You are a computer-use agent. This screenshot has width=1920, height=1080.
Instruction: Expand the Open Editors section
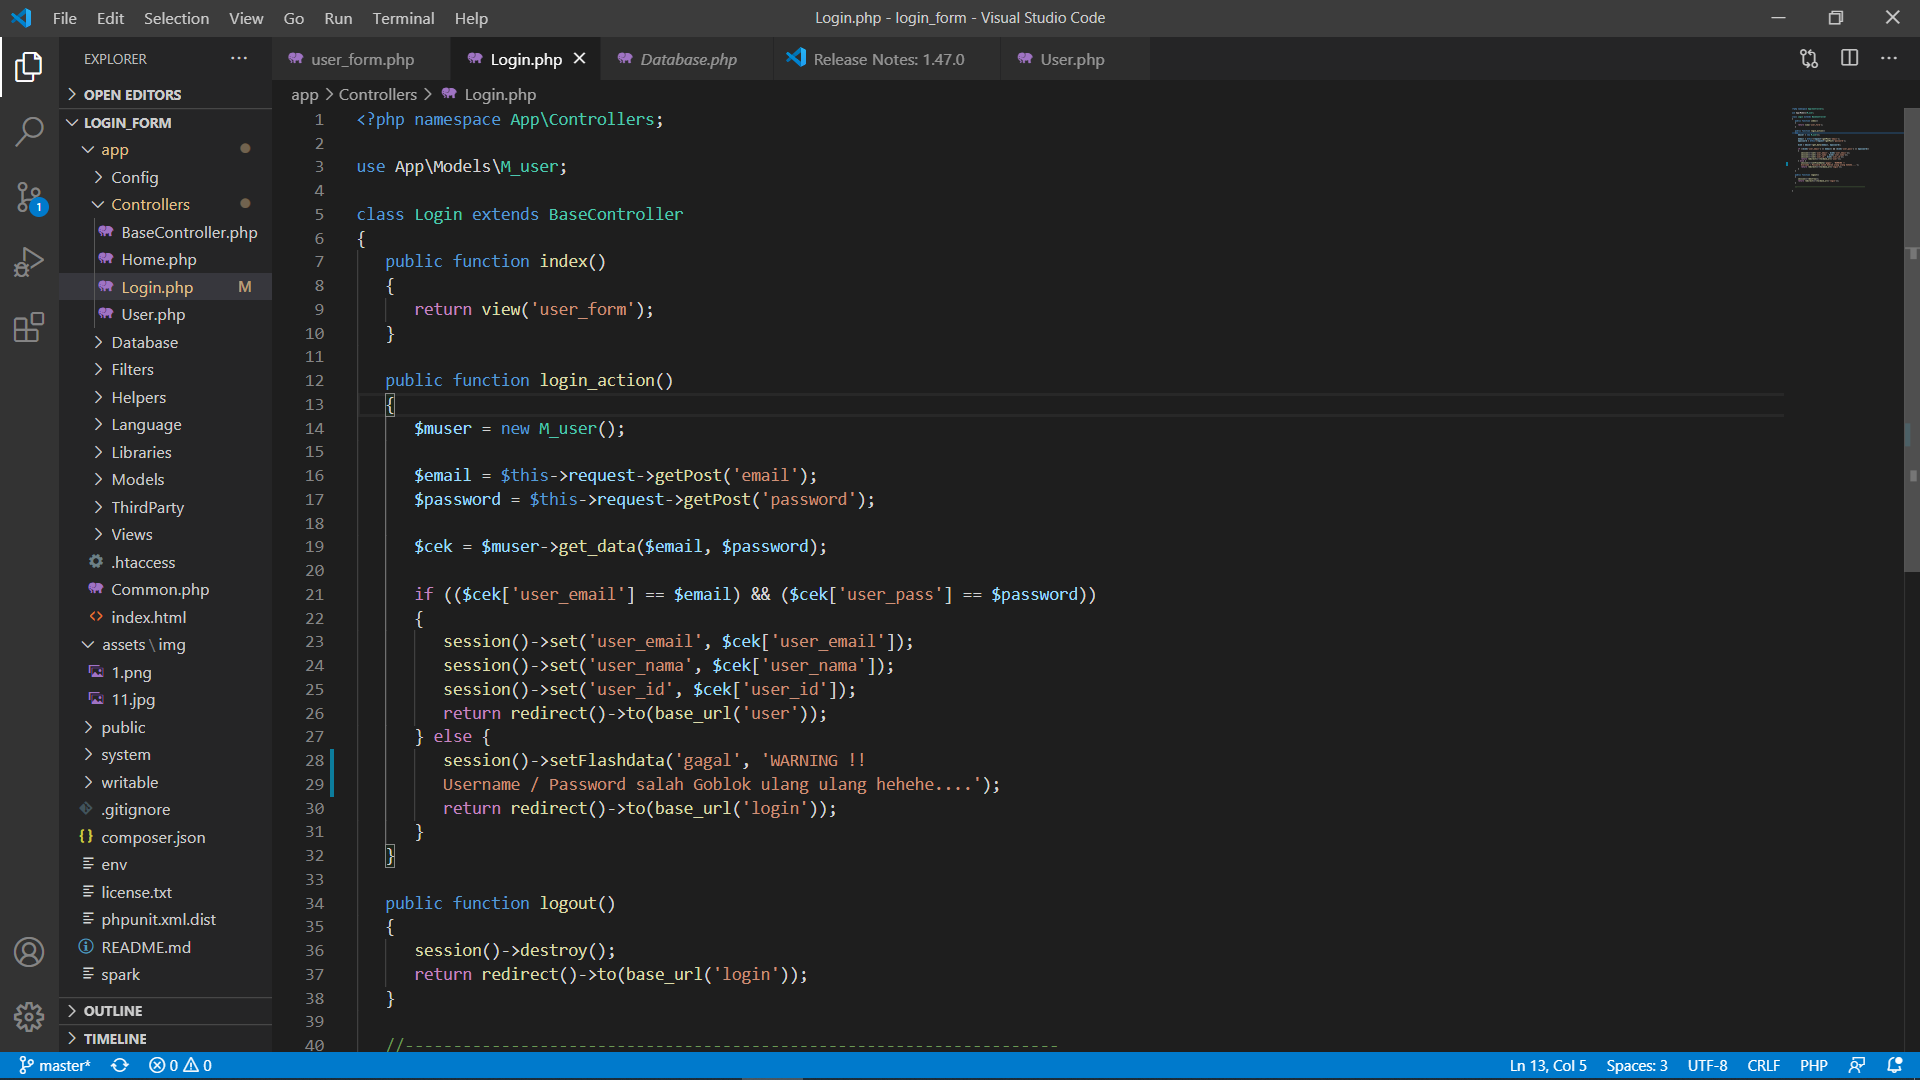click(x=165, y=94)
